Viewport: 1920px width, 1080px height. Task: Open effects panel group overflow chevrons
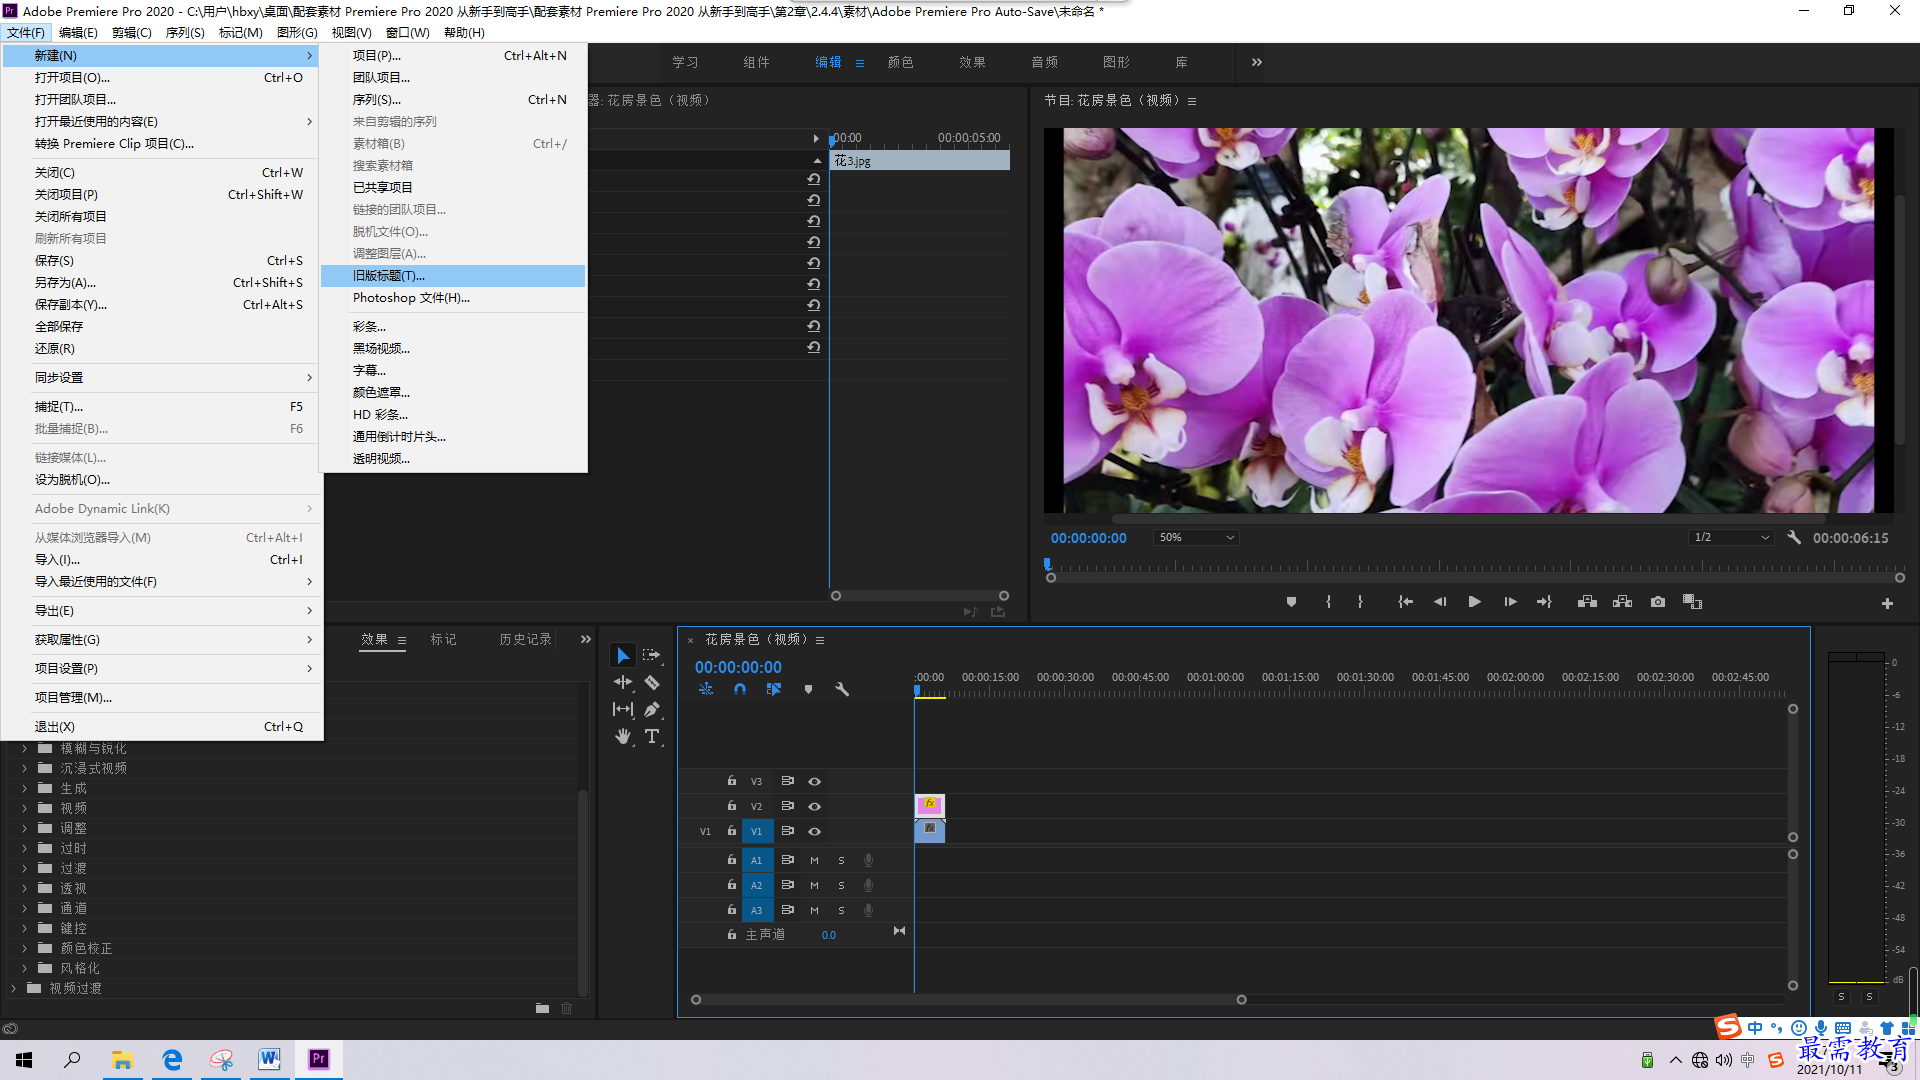[x=586, y=639]
